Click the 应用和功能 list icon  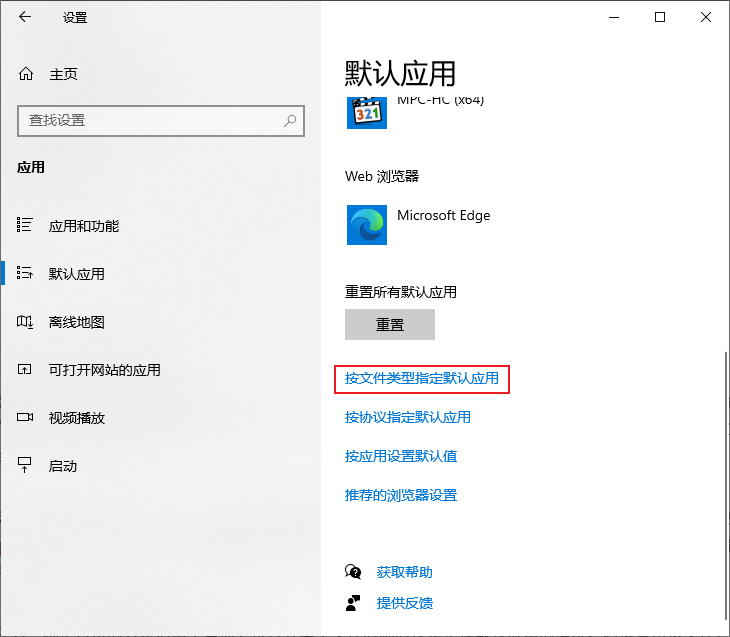(24, 225)
